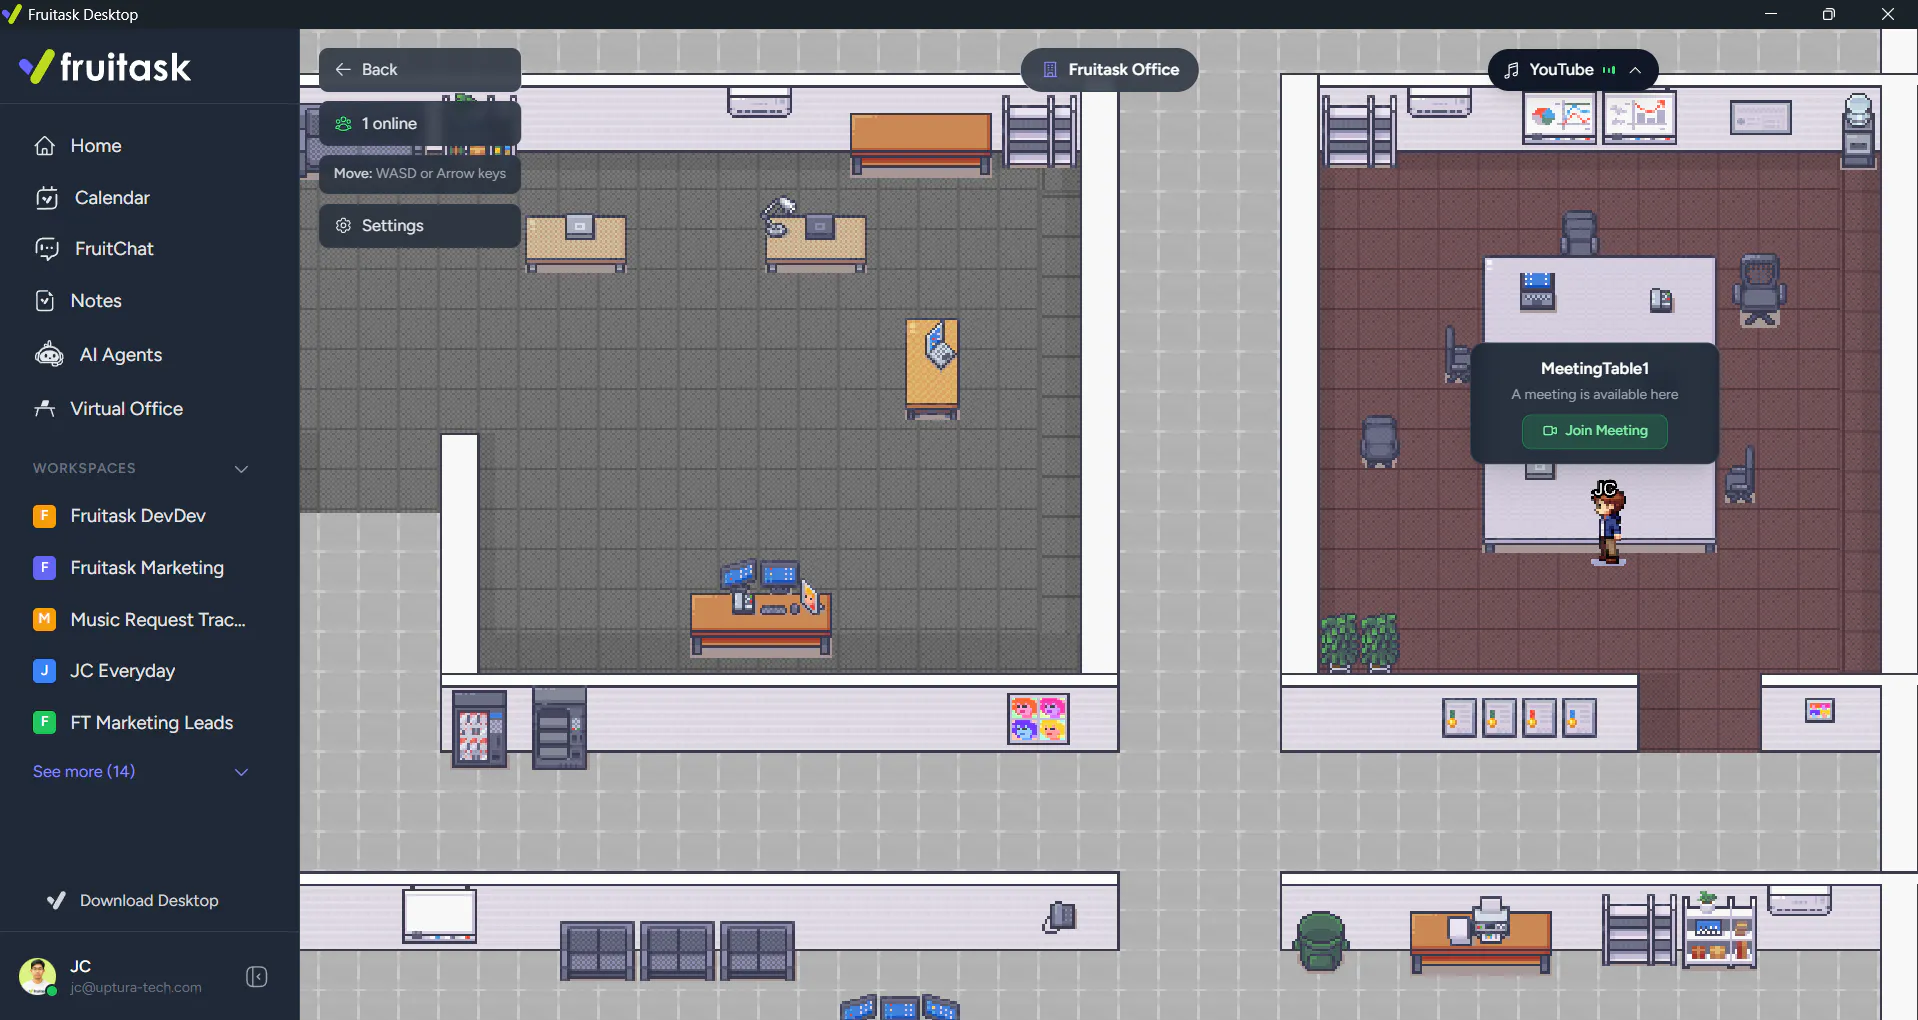Click the whiteboard in lower room
This screenshot has height=1020, width=1918.
pos(439,915)
